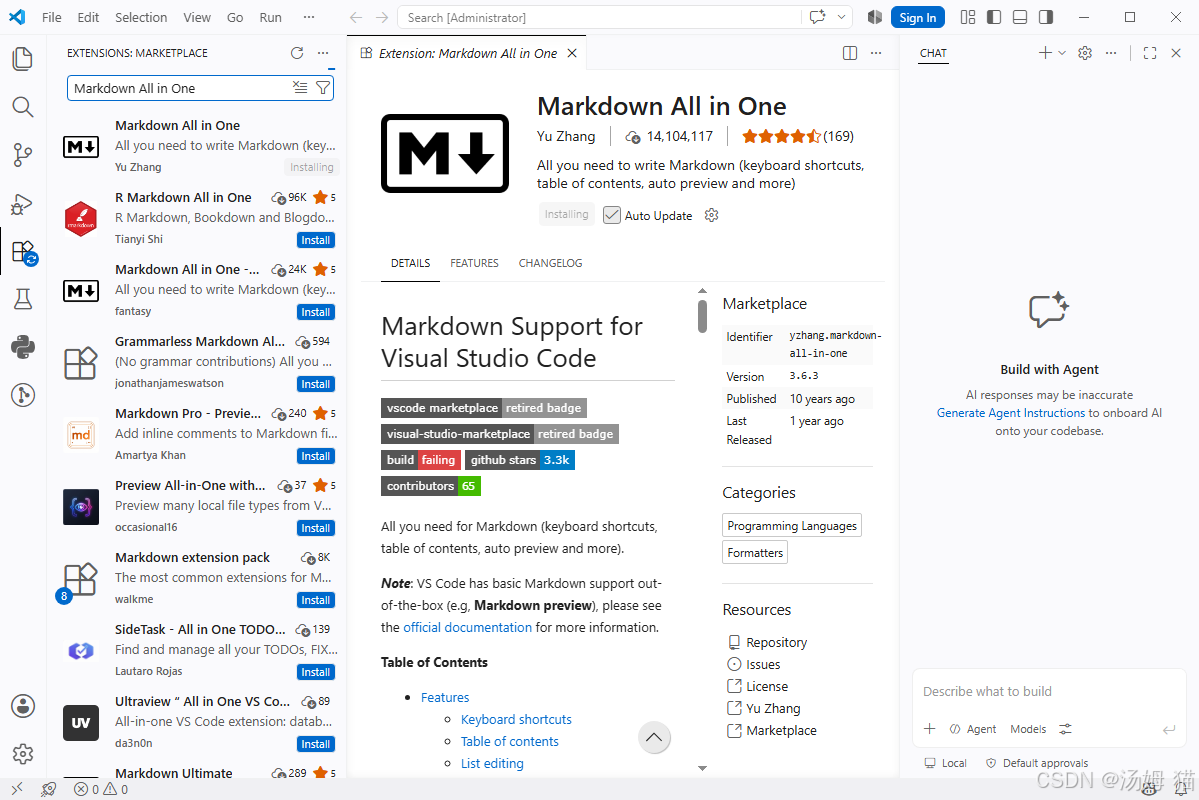Open the Default approvals selector
The width and height of the screenshot is (1199, 800).
click(x=1037, y=763)
